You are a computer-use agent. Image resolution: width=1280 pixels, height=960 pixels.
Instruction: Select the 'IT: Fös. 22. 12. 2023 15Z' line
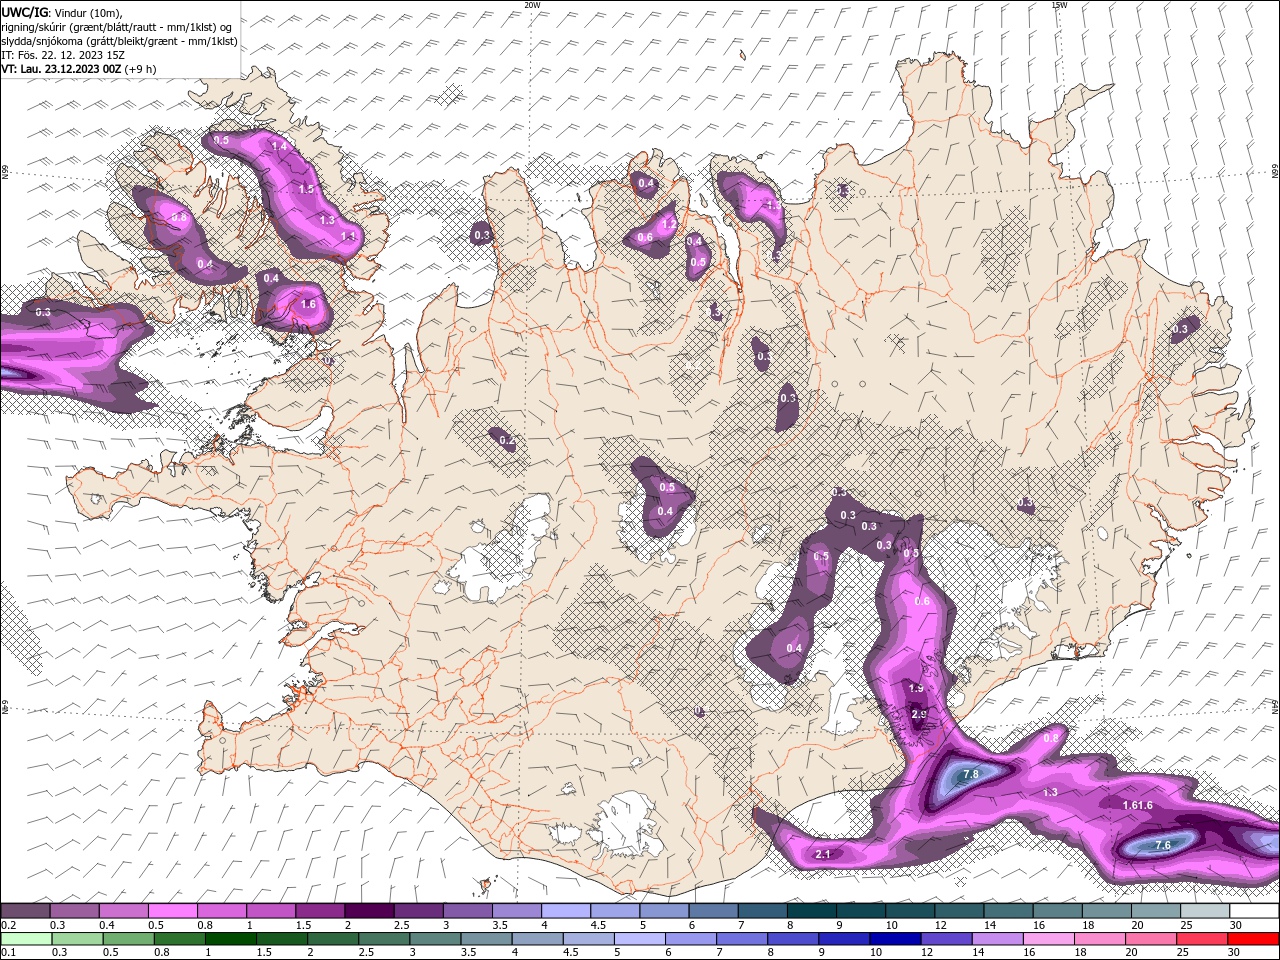(x=62, y=55)
